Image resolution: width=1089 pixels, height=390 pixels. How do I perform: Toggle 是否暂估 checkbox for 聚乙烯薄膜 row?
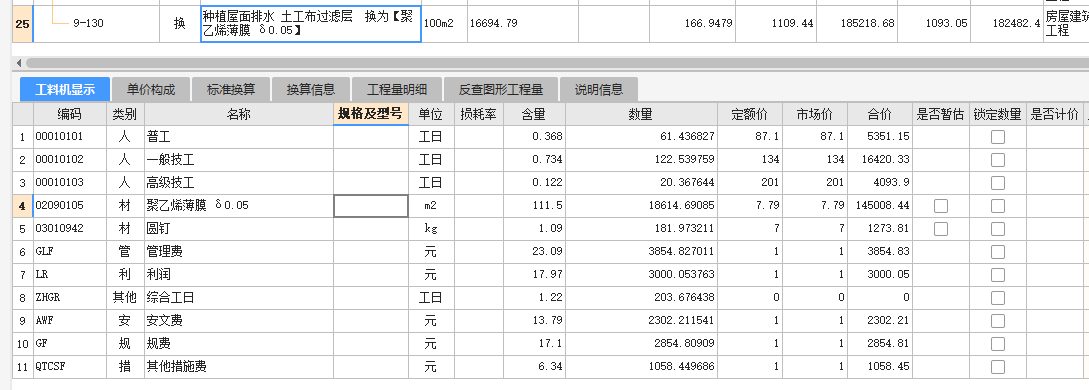(x=940, y=205)
